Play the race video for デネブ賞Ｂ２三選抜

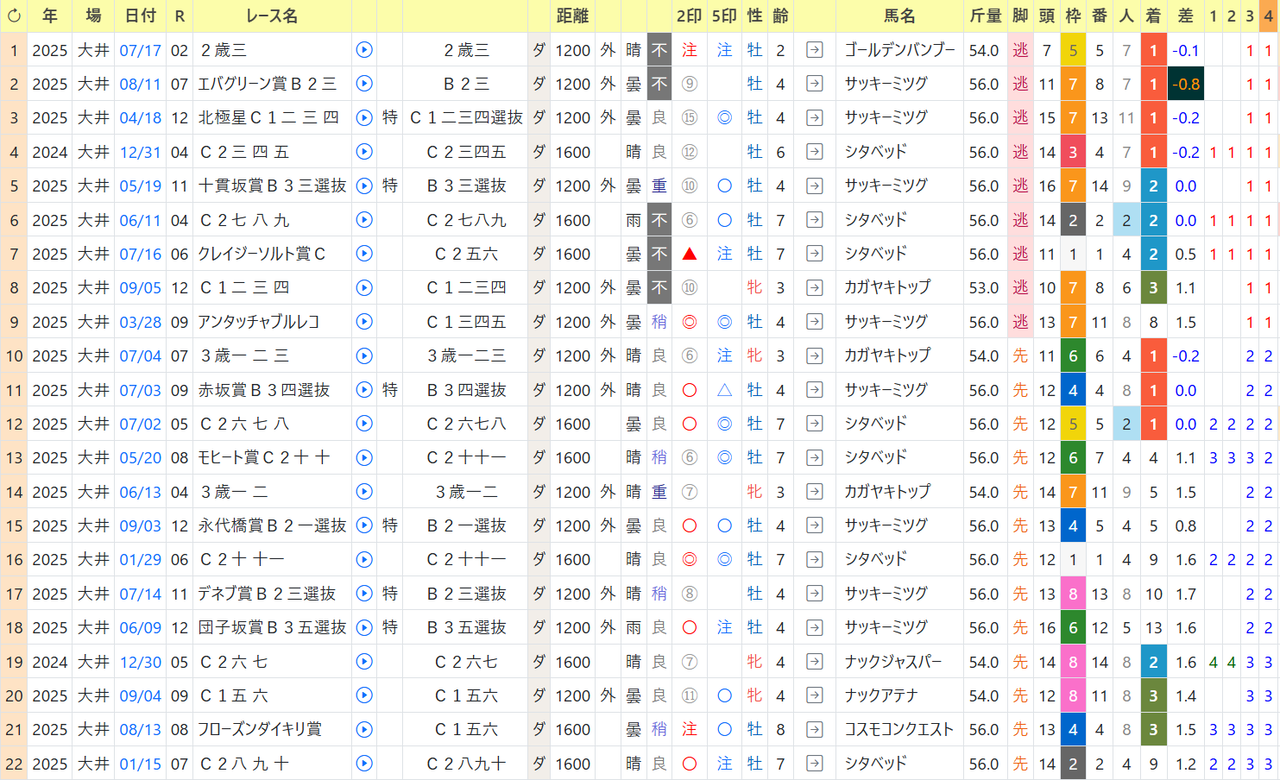pyautogui.click(x=364, y=594)
